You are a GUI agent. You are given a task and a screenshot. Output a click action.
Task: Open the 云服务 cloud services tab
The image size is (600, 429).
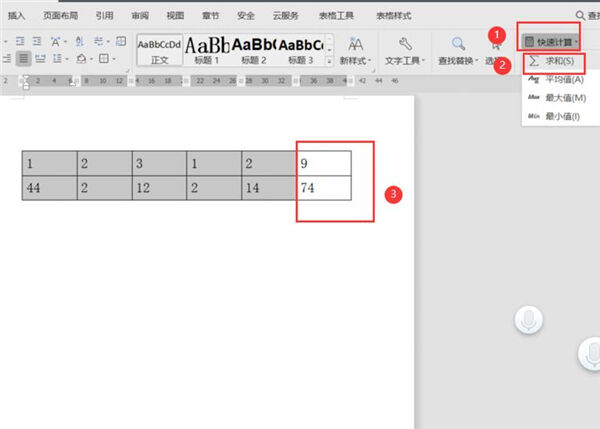[285, 16]
